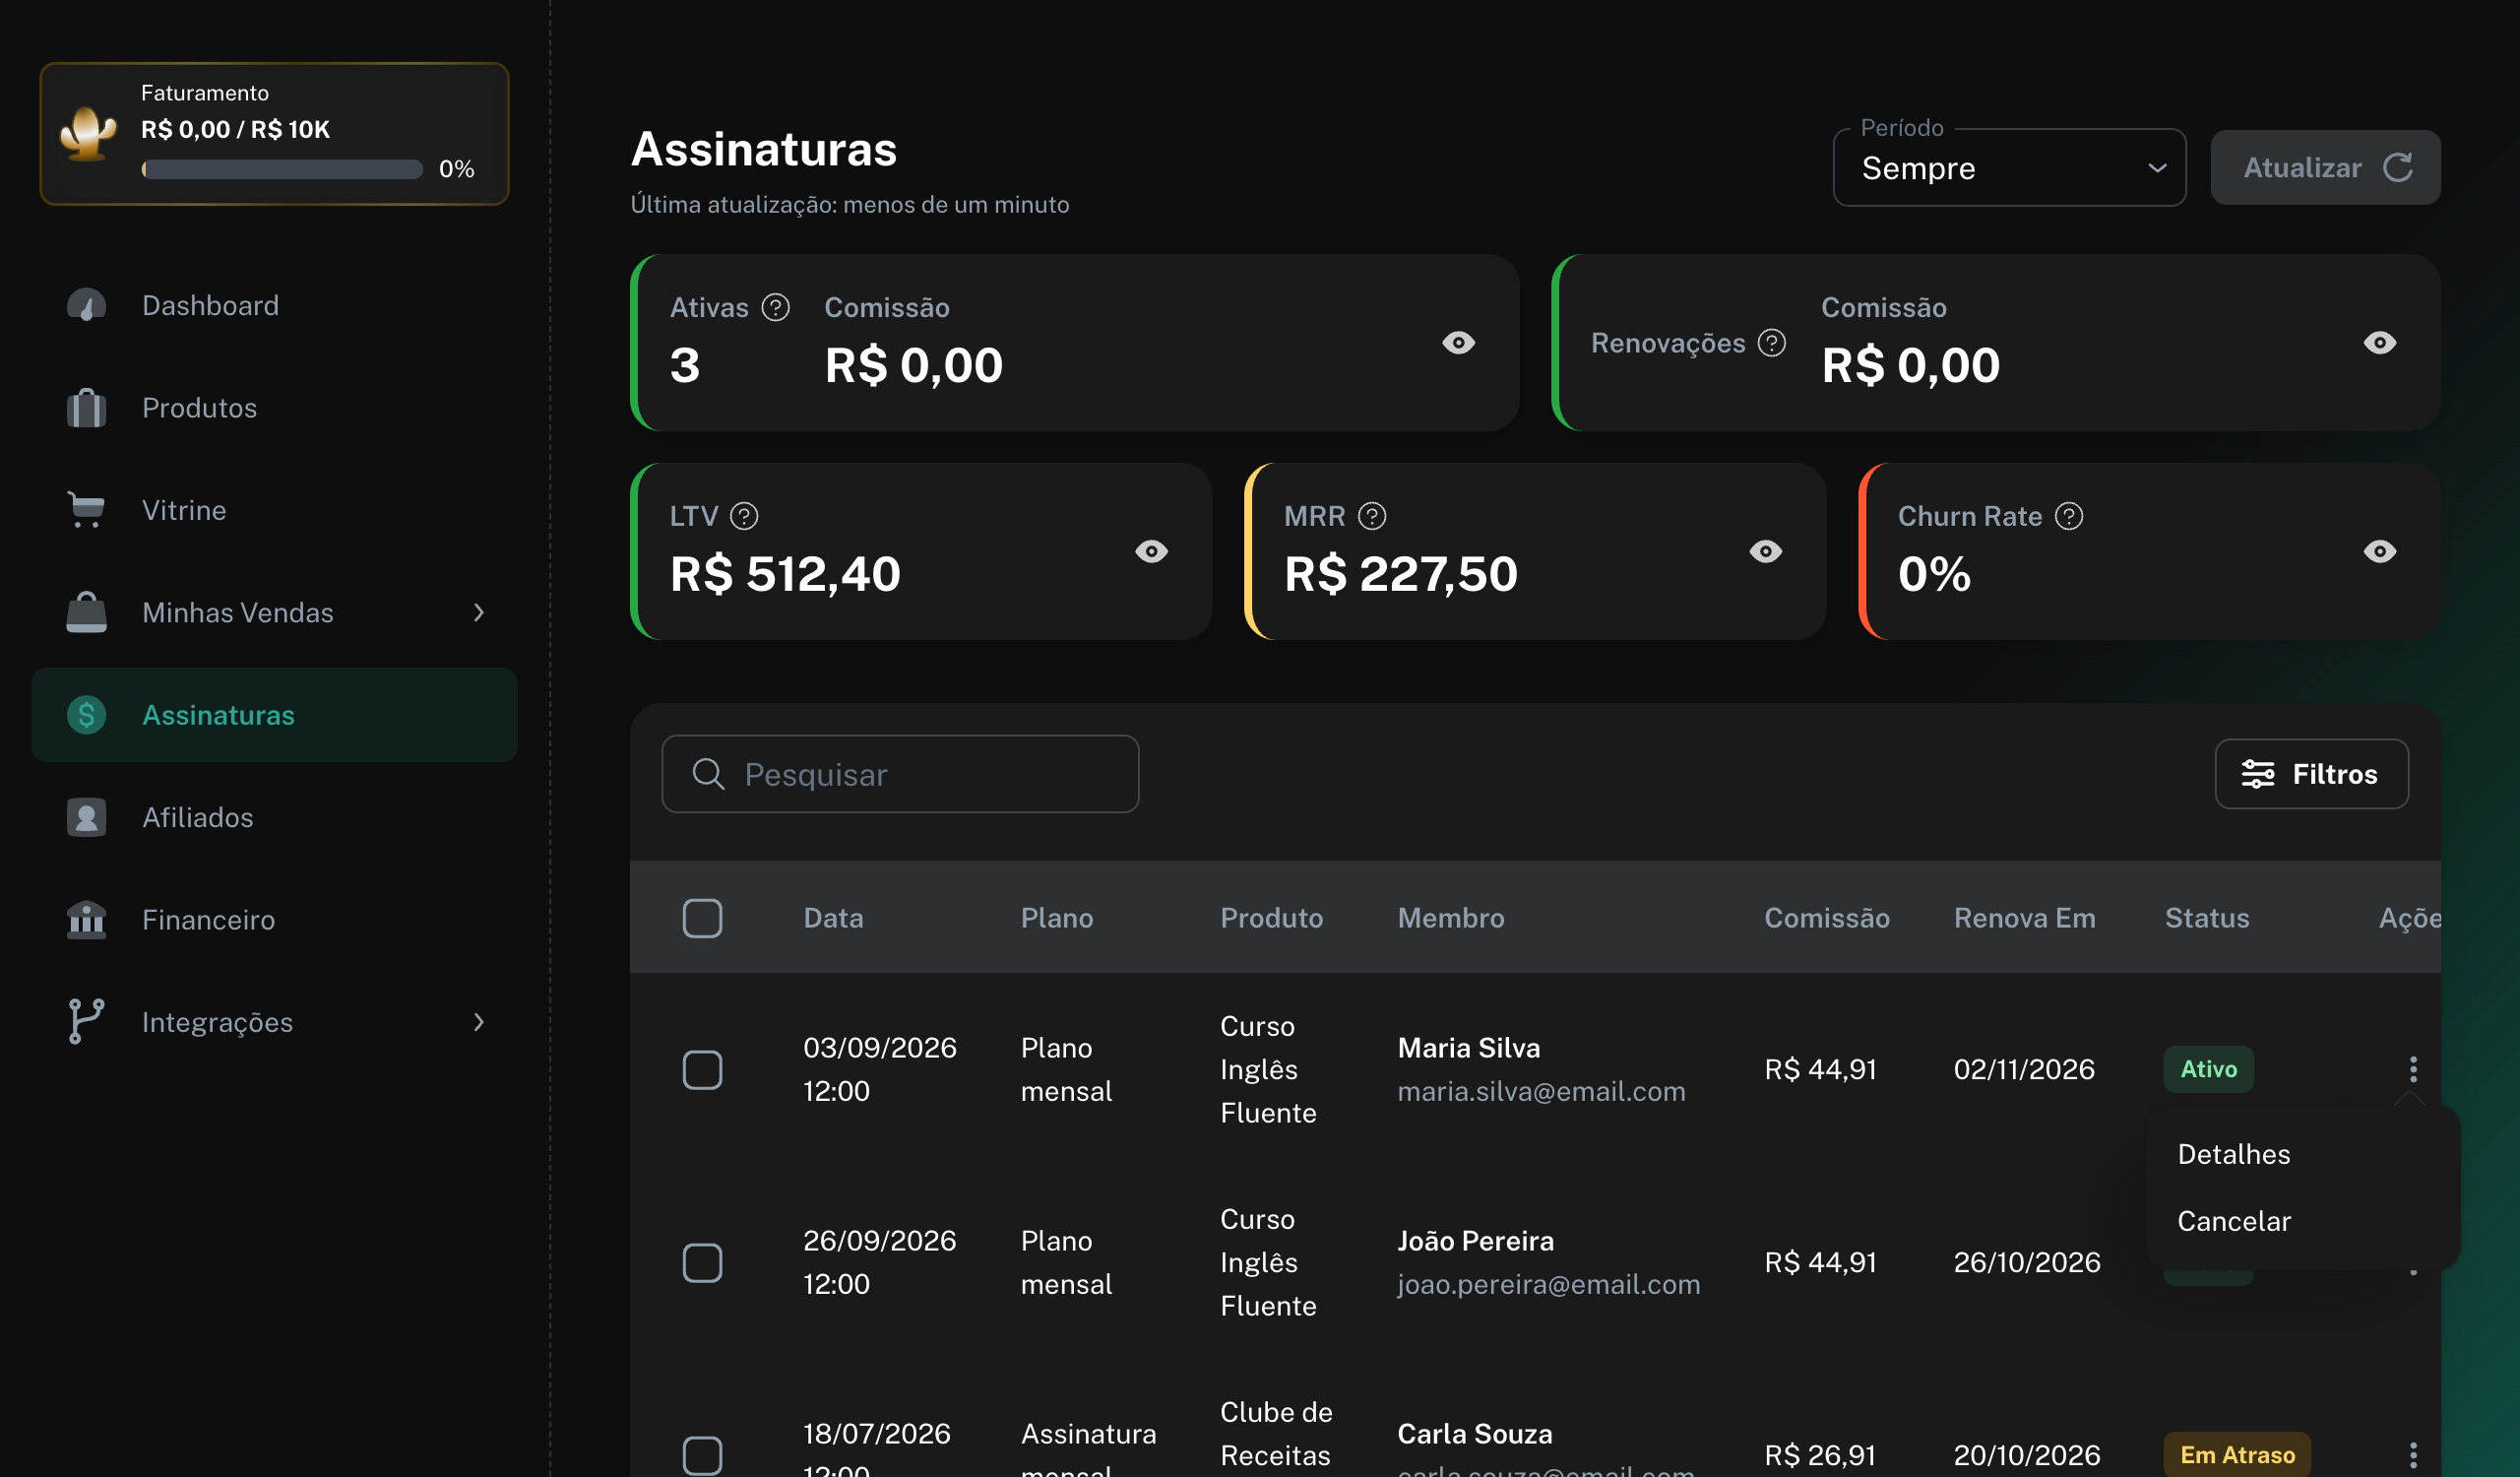The height and width of the screenshot is (1477, 2520).
Task: Click the Atualizar button
Action: coord(2325,167)
